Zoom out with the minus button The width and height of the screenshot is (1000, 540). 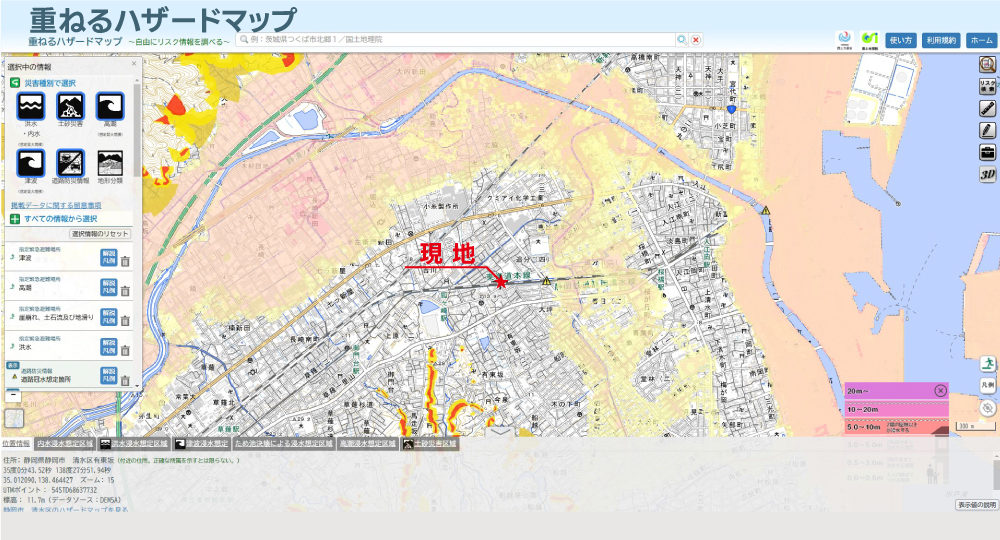(13, 395)
